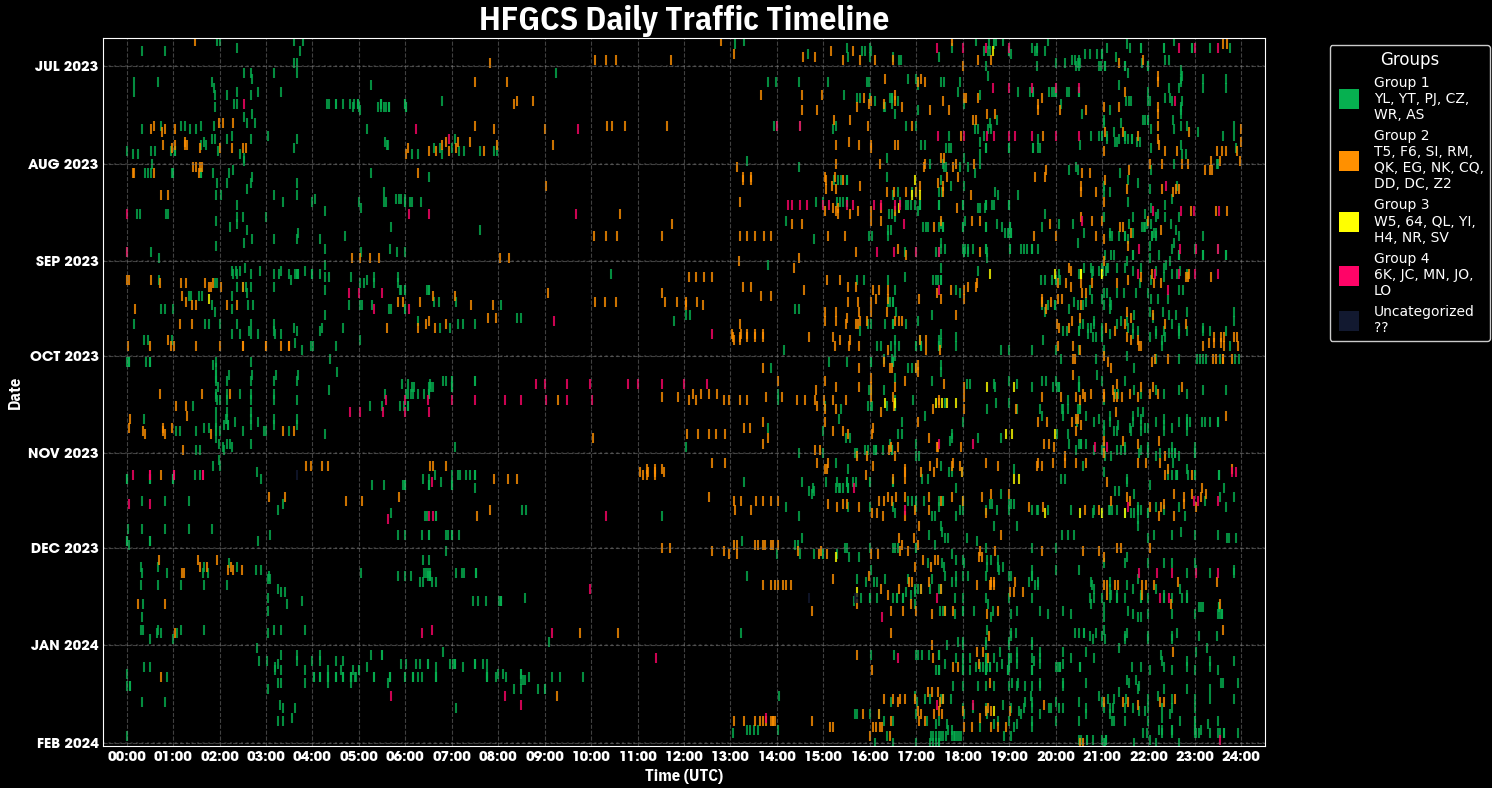Click the '12:00' x-axis tick label
This screenshot has width=1492, height=788.
pos(684,757)
